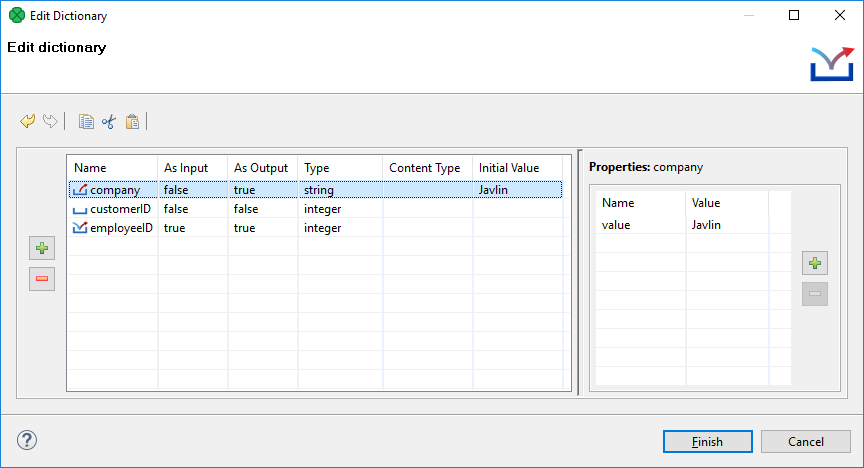Click the Finish button
Viewport: 864px width, 468px height.
tap(708, 442)
